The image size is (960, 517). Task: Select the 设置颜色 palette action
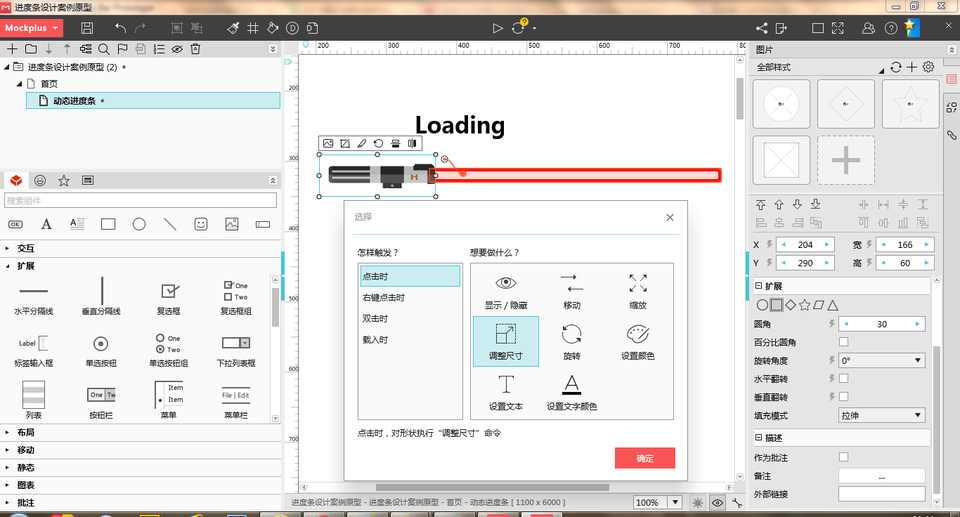coord(638,341)
